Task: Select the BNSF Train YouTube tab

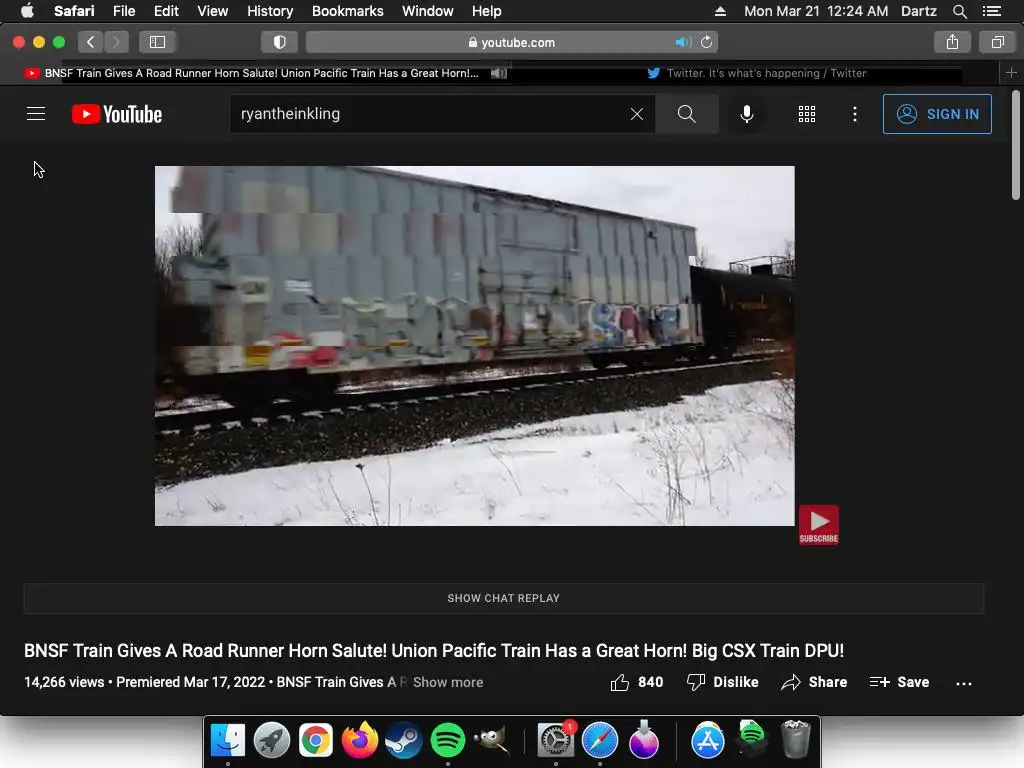Action: pos(261,73)
